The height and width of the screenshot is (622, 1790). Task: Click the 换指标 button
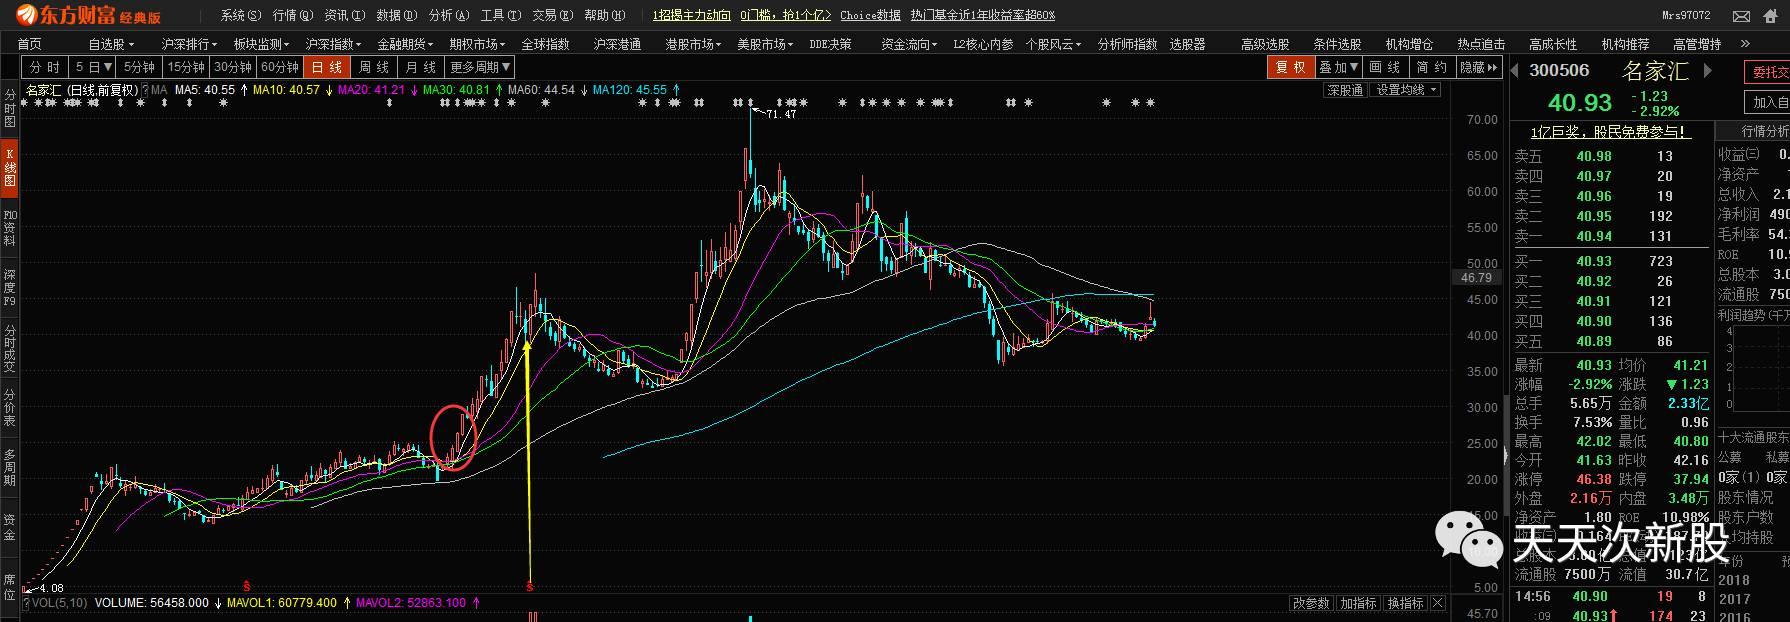1405,603
